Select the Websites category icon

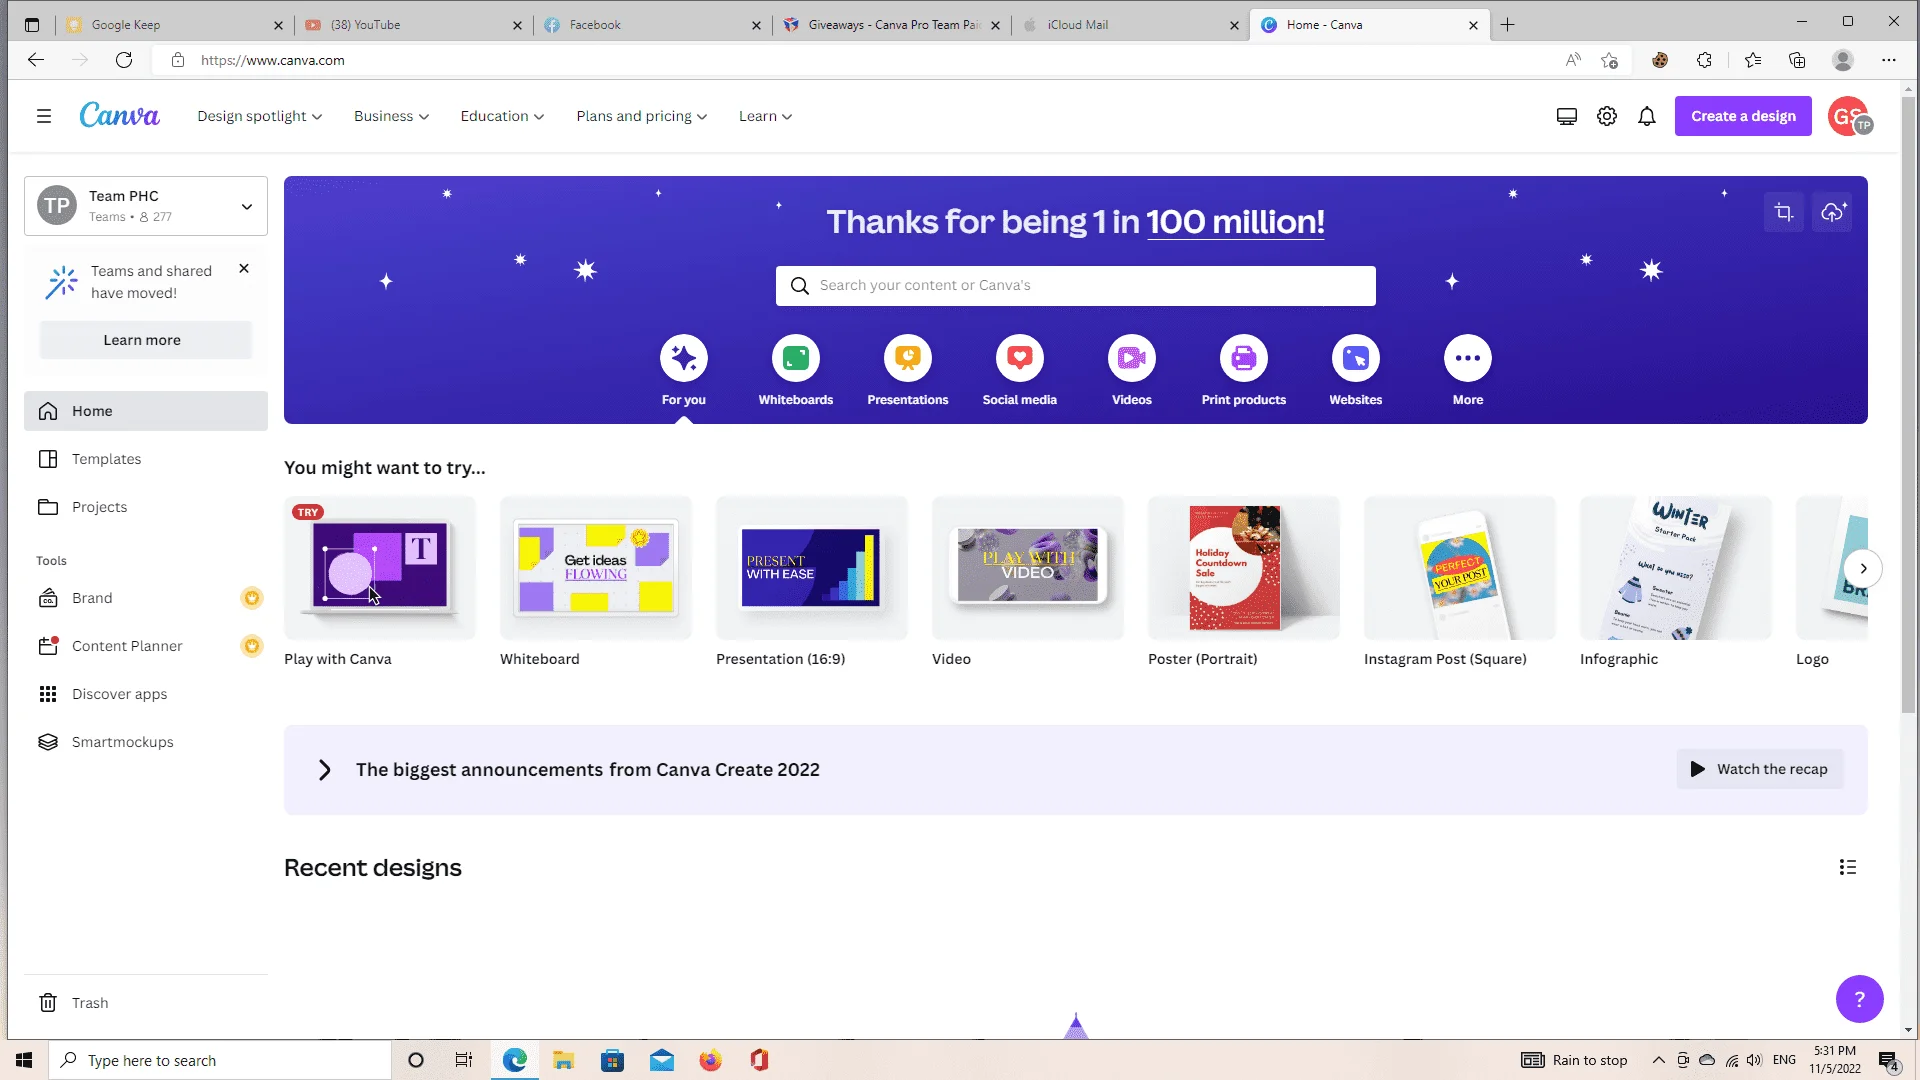pyautogui.click(x=1356, y=358)
